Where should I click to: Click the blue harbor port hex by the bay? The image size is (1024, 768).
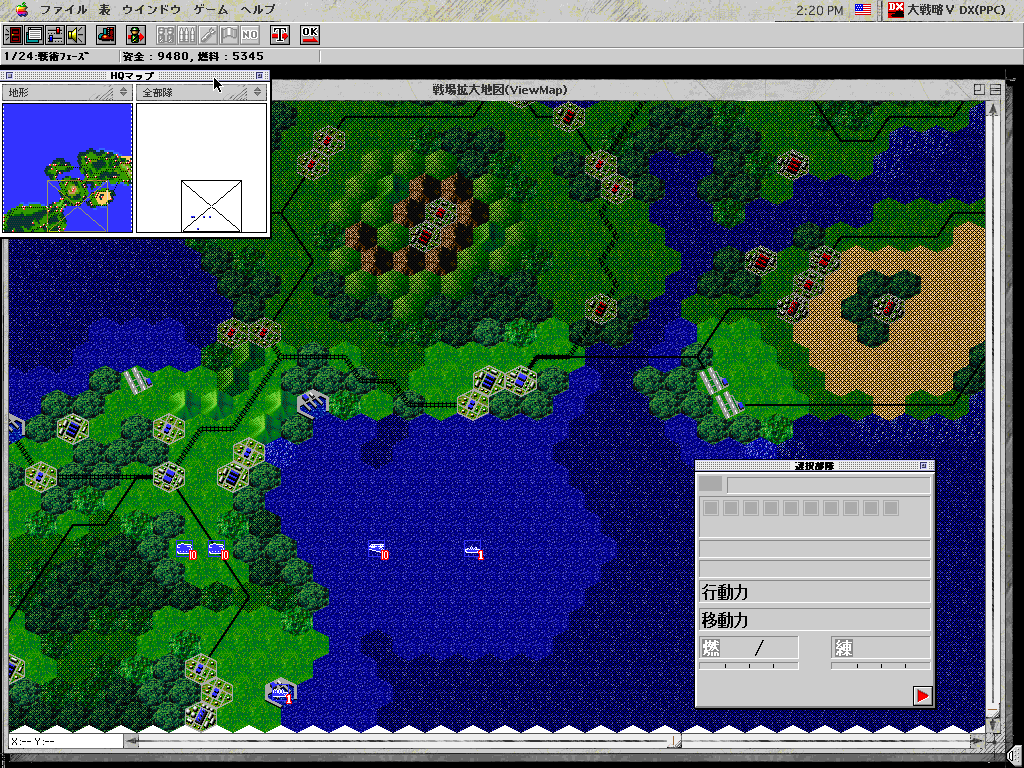pos(313,404)
